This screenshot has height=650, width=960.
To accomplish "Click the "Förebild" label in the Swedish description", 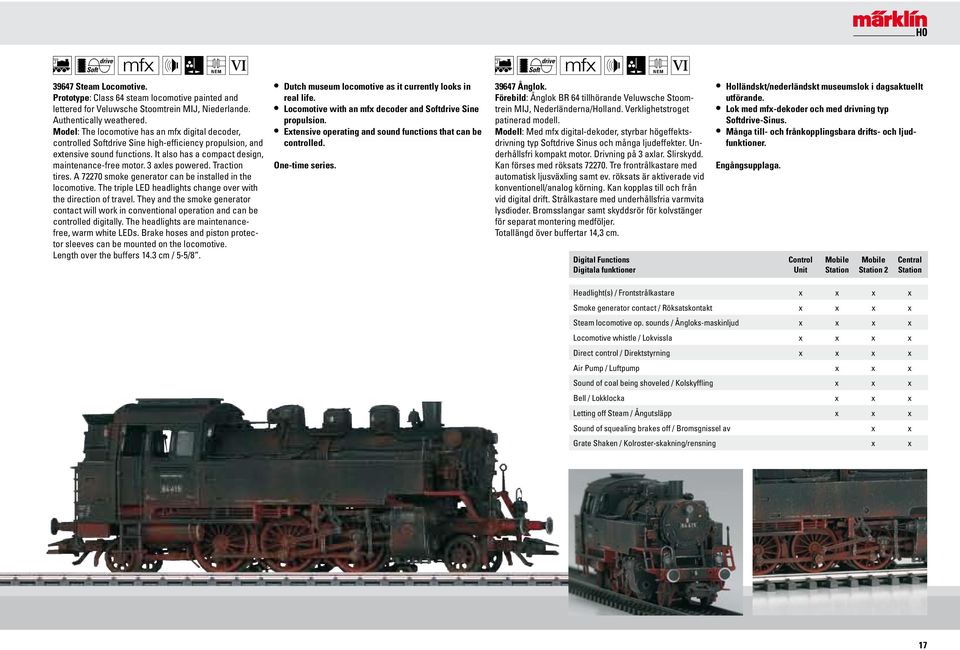I will click(511, 98).
